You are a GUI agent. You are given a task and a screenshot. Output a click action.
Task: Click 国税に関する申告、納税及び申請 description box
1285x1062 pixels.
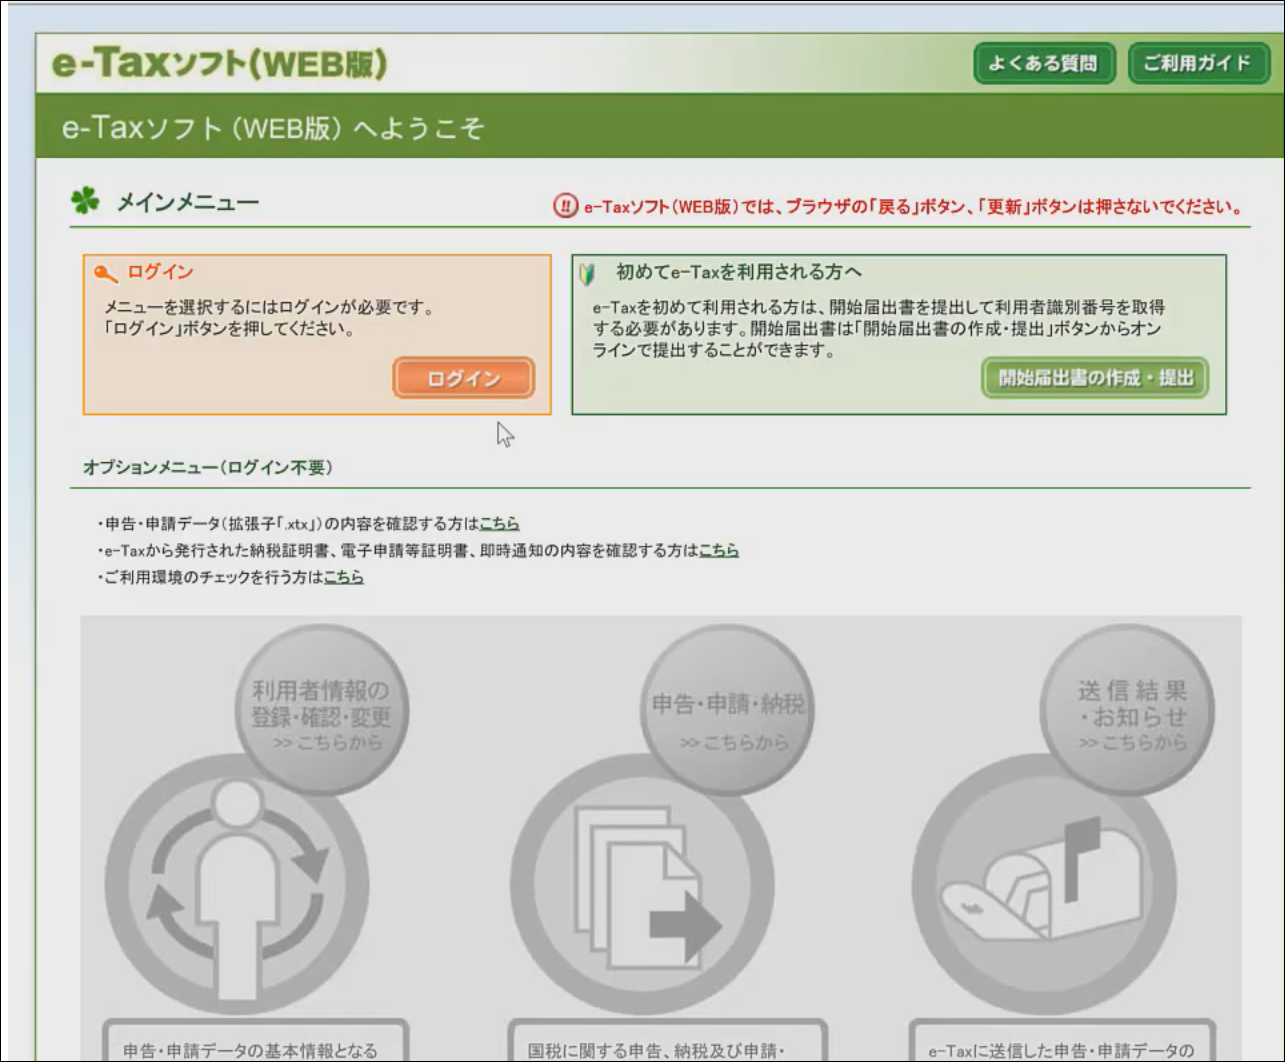pos(667,1040)
